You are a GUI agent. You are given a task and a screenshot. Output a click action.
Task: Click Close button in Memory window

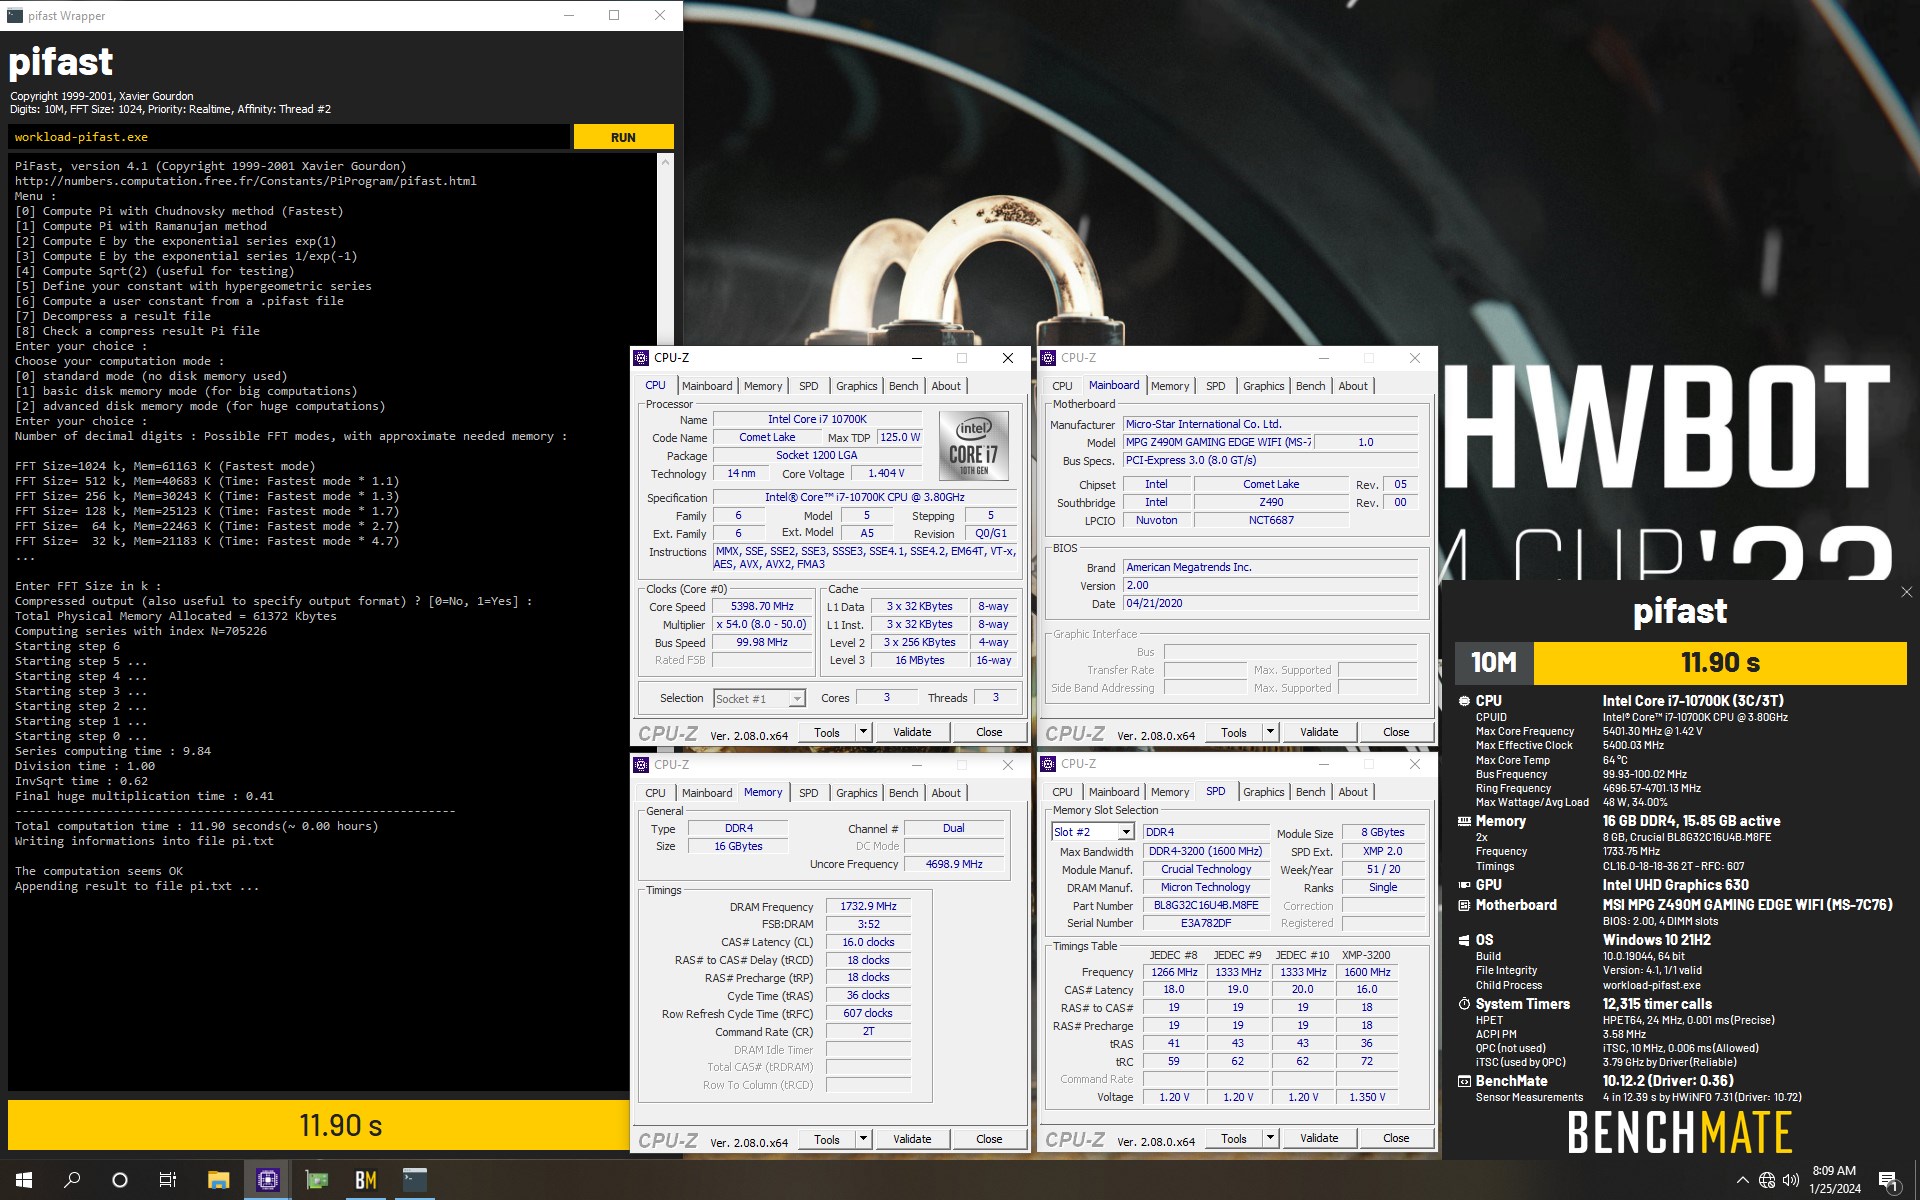coord(989,1139)
